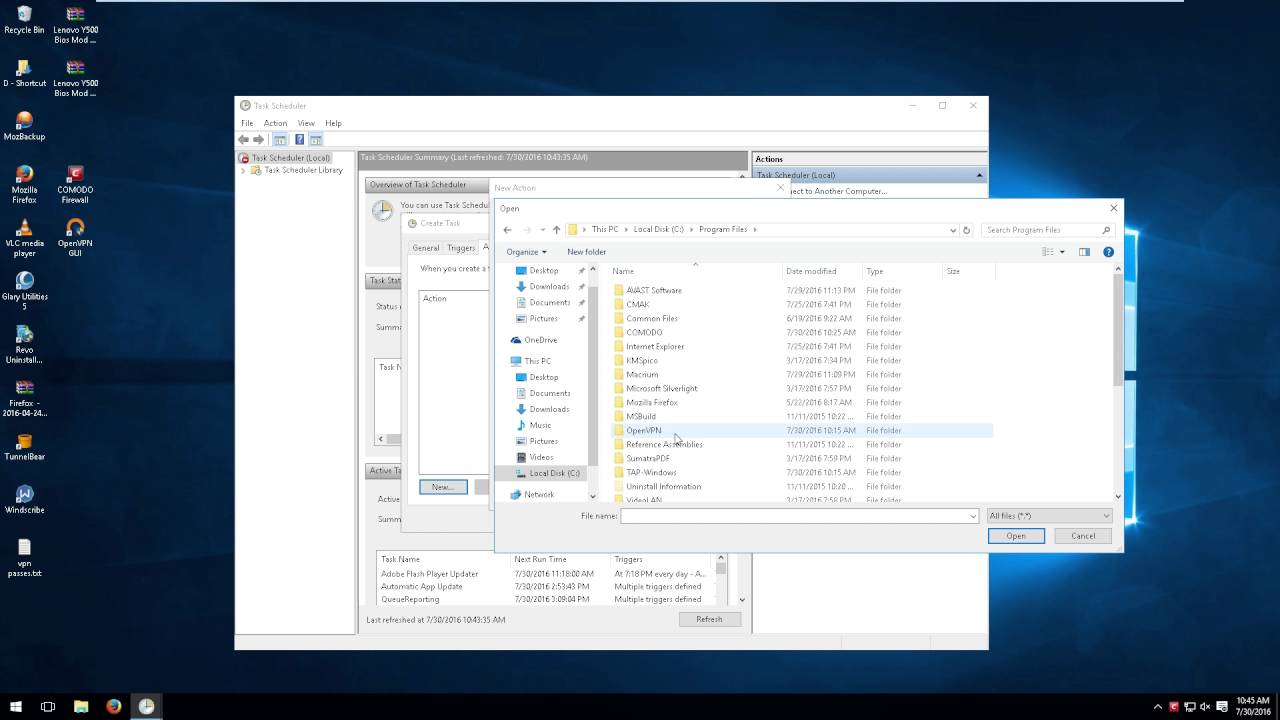
Task: Select Videos in navigation pane
Action: [541, 457]
